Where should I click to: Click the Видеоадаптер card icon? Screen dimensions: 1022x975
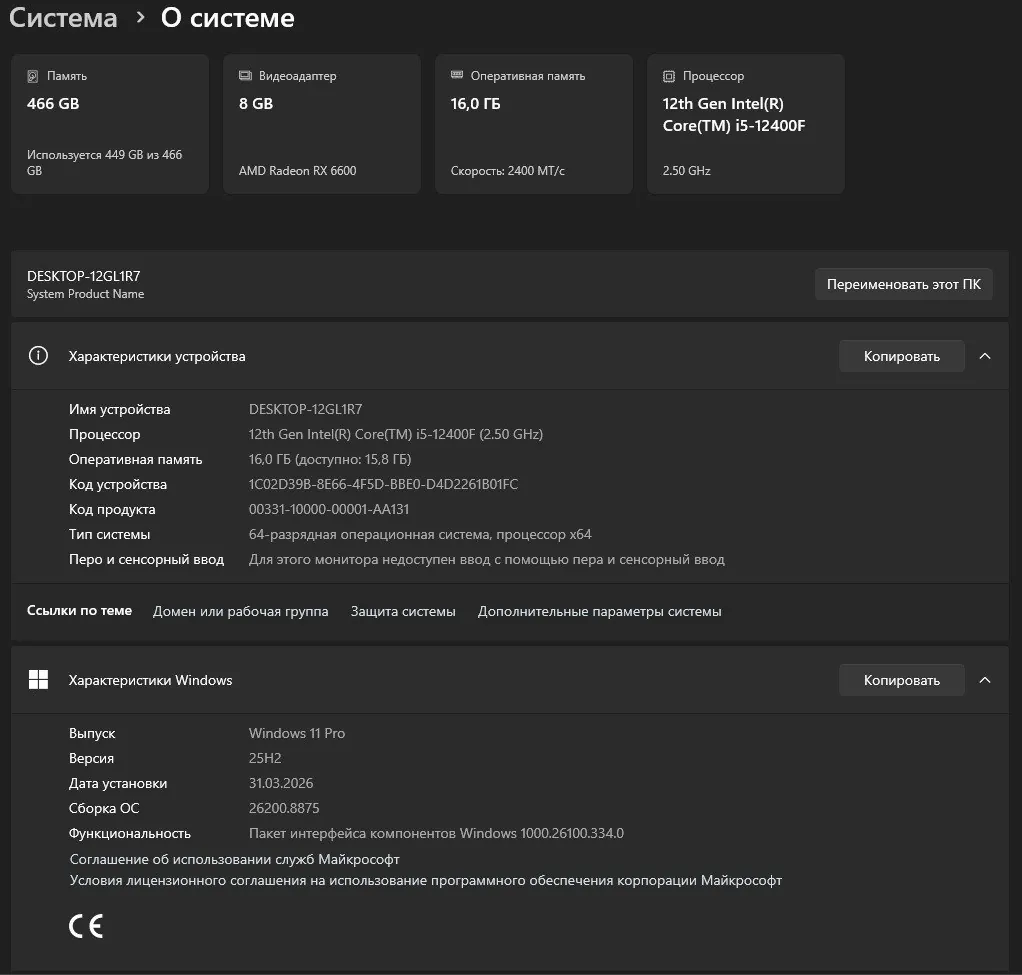coord(245,76)
